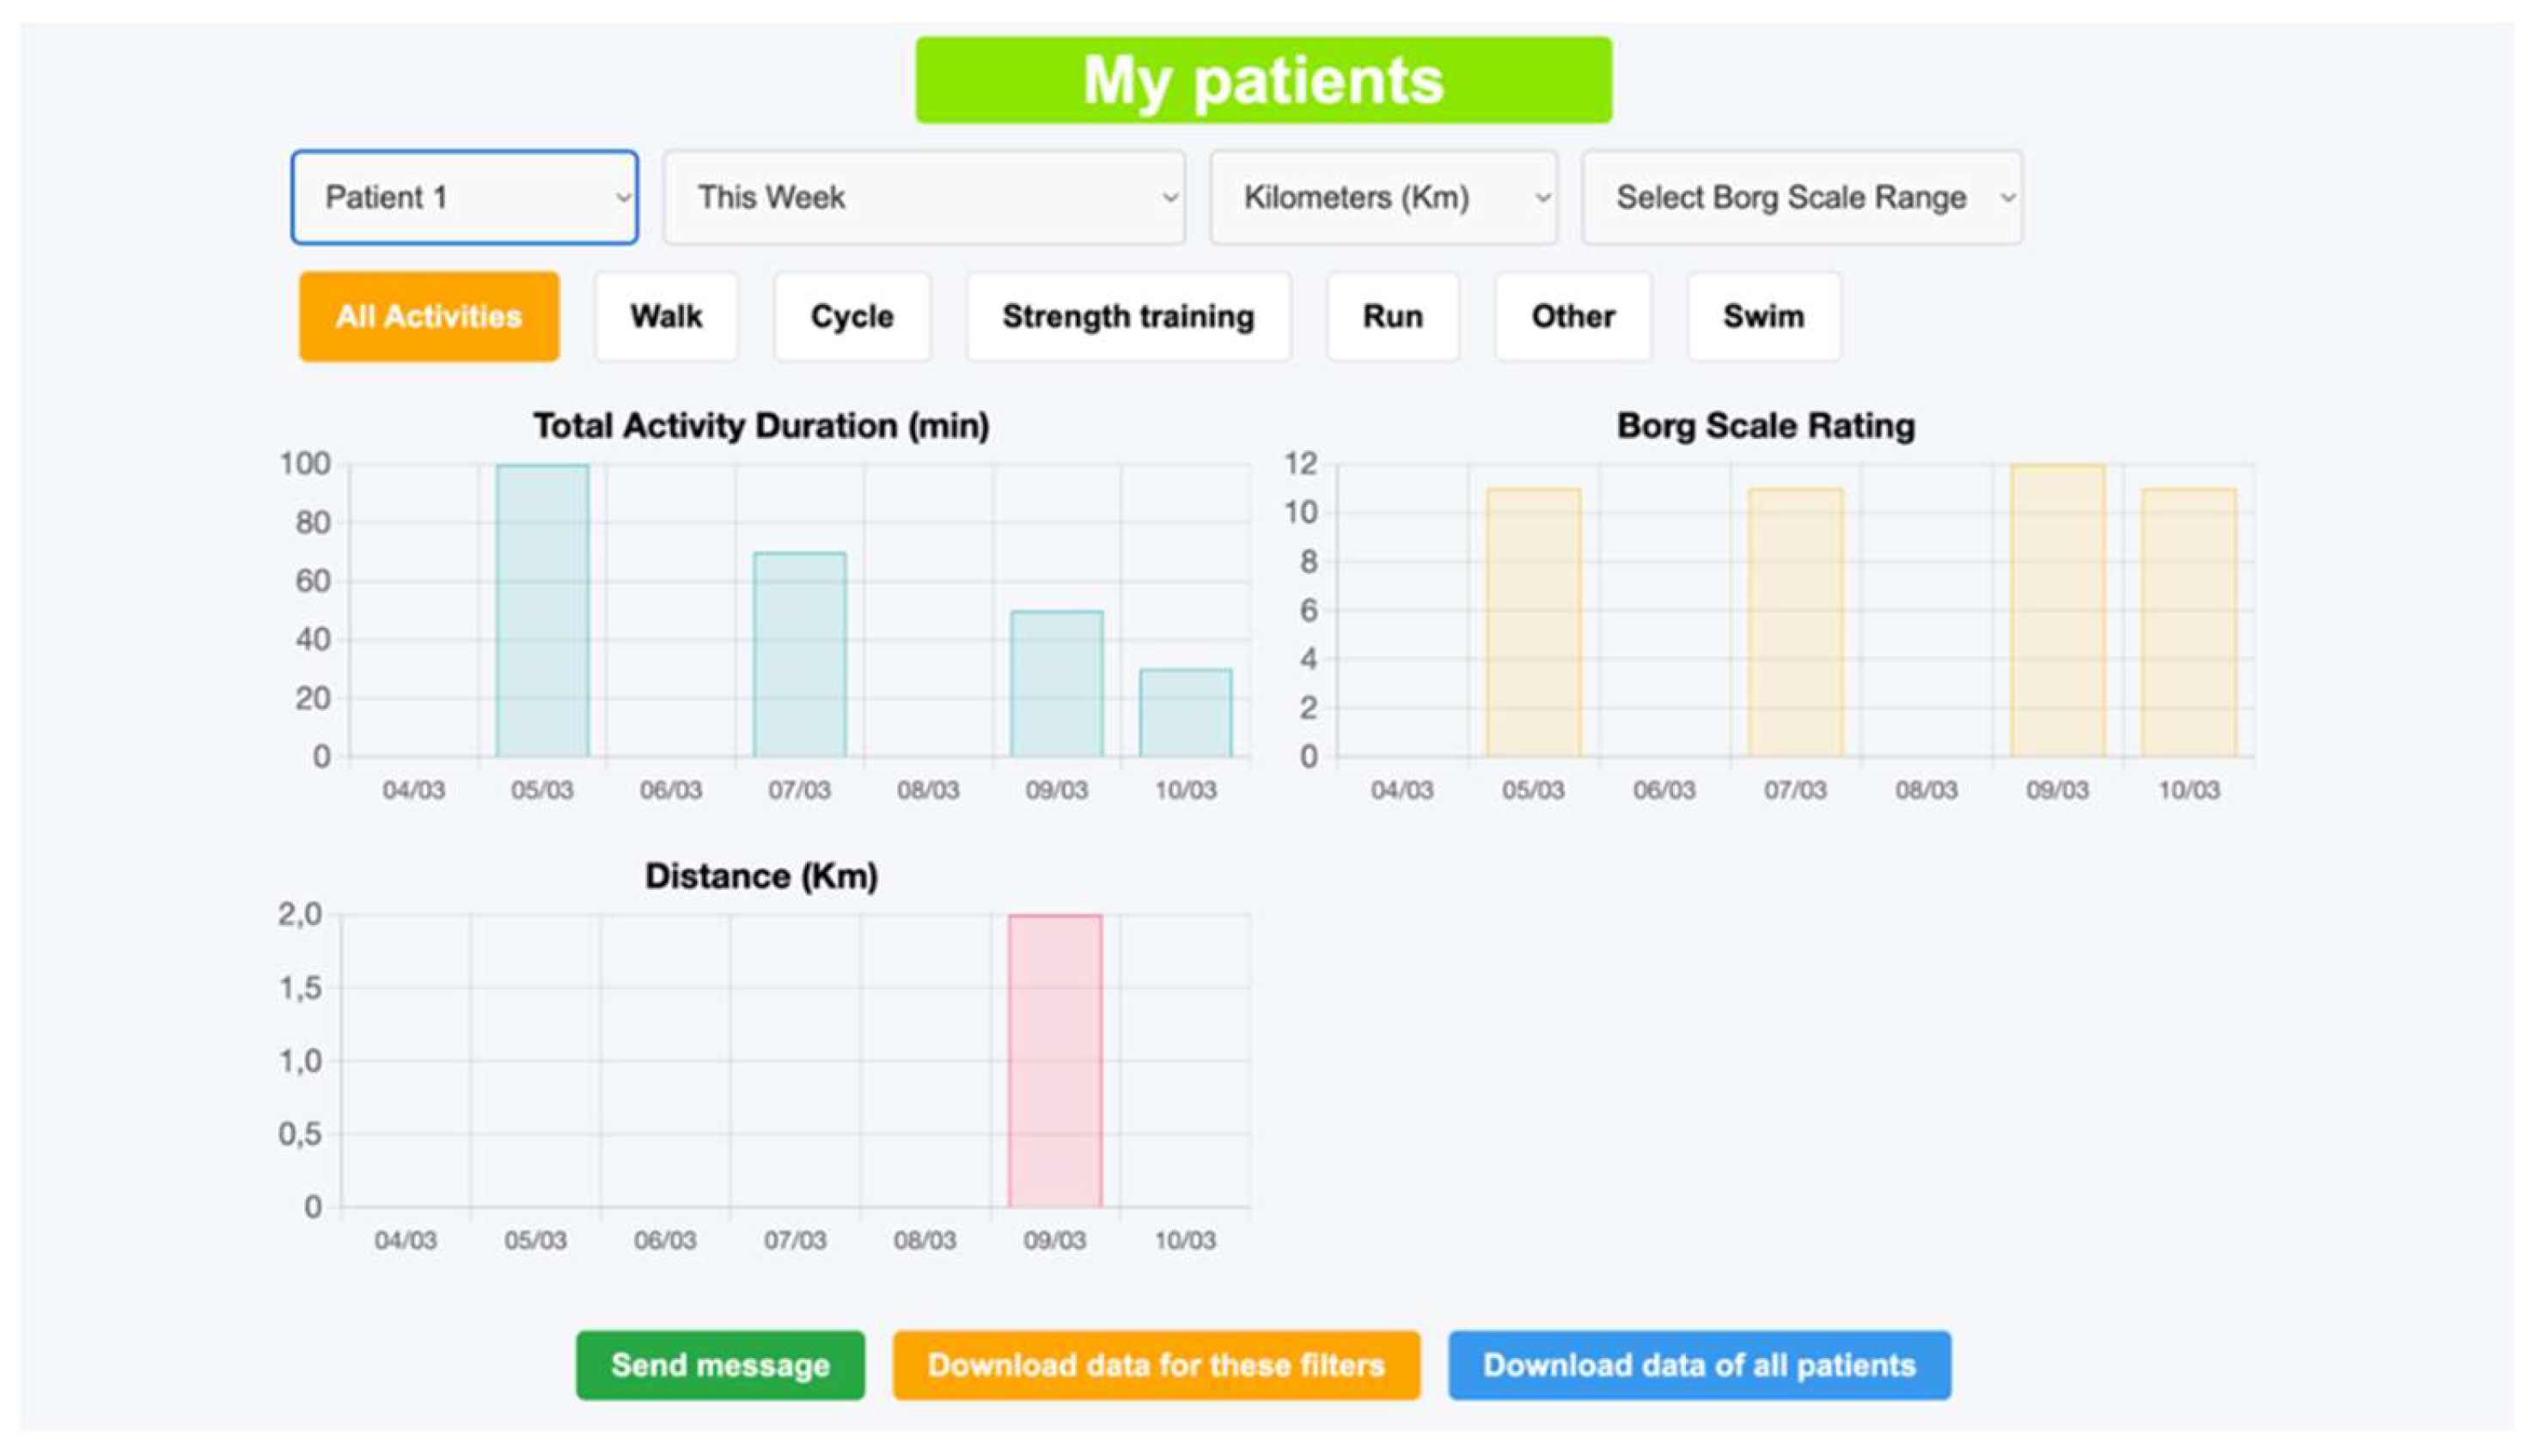2528x1456 pixels.
Task: Open the Patient 1 dropdown
Action: coord(464,197)
